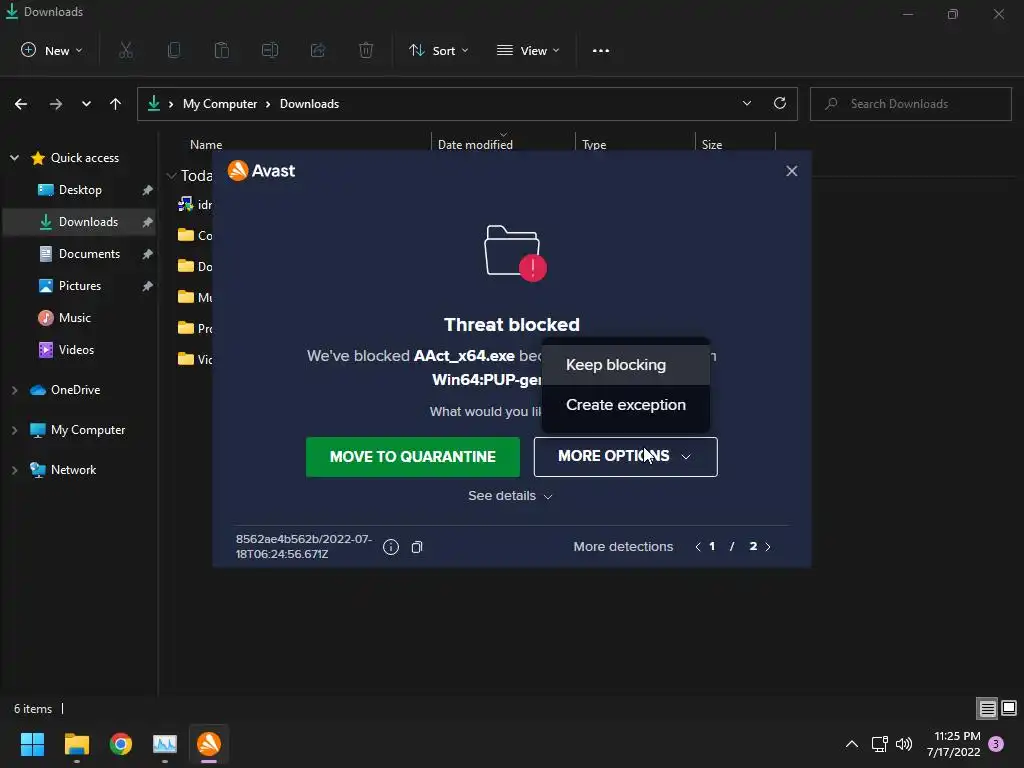Click the Rename icon in toolbar
Image resolution: width=1024 pixels, height=768 pixels.
pos(270,50)
